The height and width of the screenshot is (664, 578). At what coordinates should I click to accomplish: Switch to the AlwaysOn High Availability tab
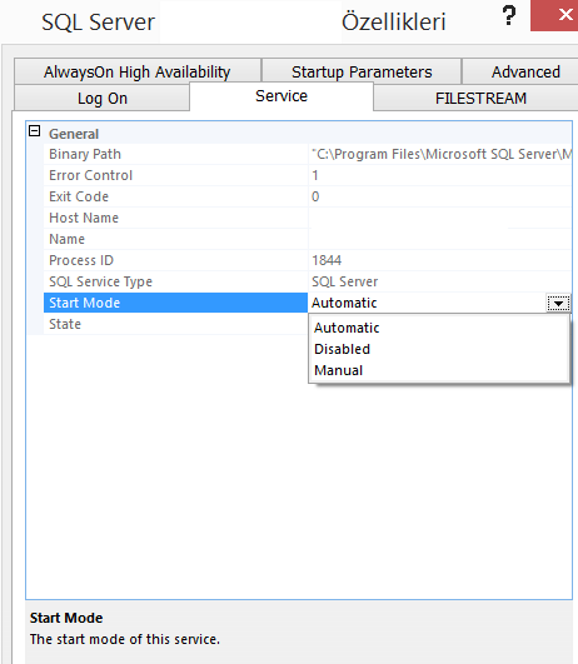(x=137, y=72)
